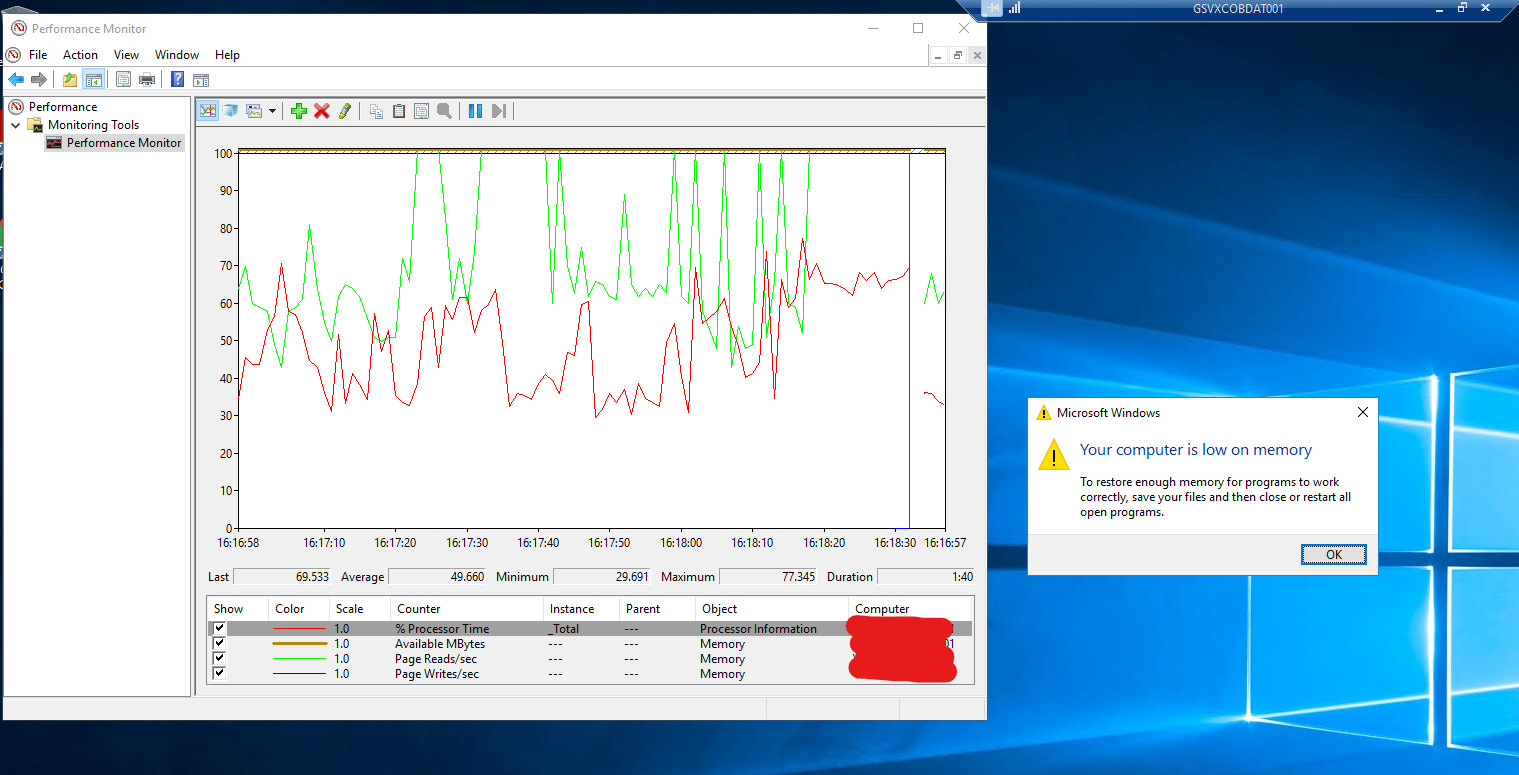This screenshot has width=1519, height=775.
Task: Select the Performance root tree node
Action: (x=63, y=107)
